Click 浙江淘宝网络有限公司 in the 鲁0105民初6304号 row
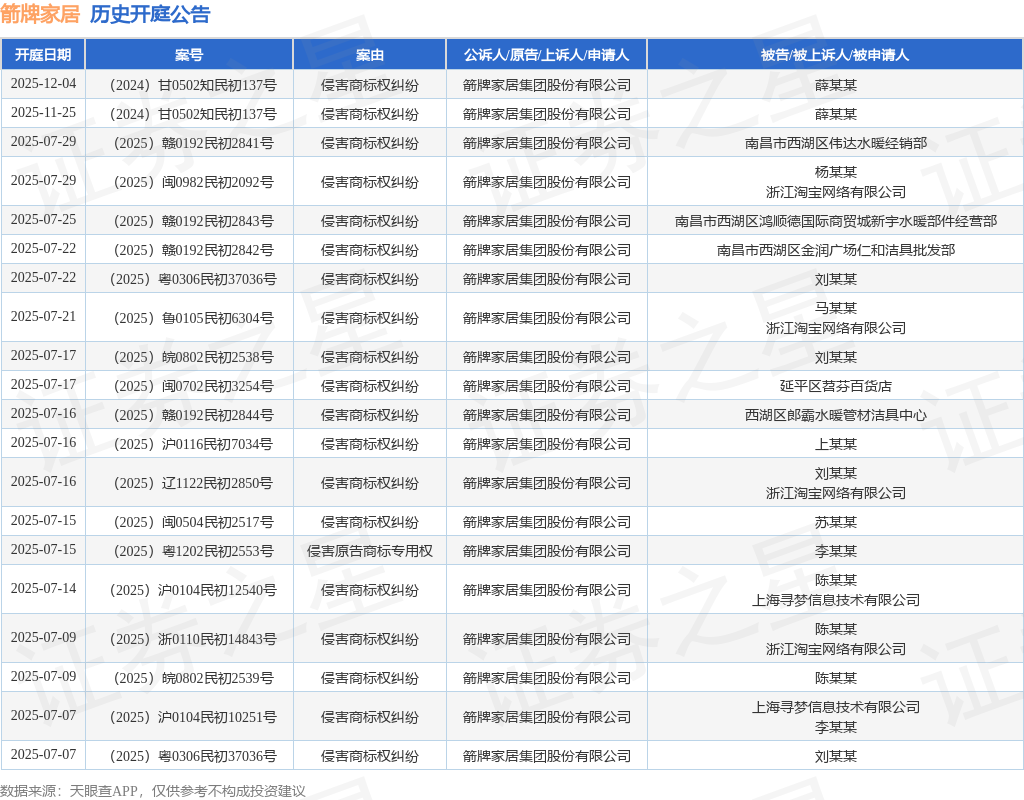Image resolution: width=1024 pixels, height=800 pixels. pos(835,328)
